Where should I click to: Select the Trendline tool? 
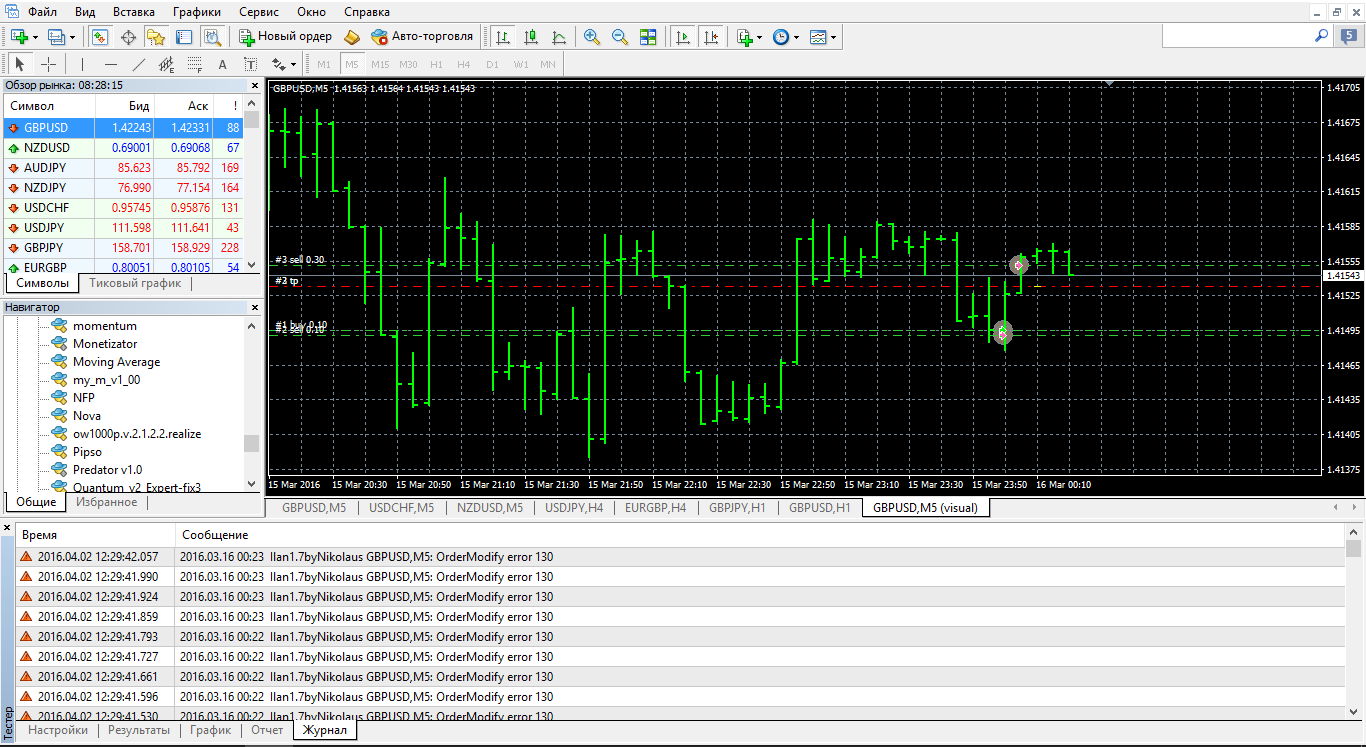[x=139, y=64]
